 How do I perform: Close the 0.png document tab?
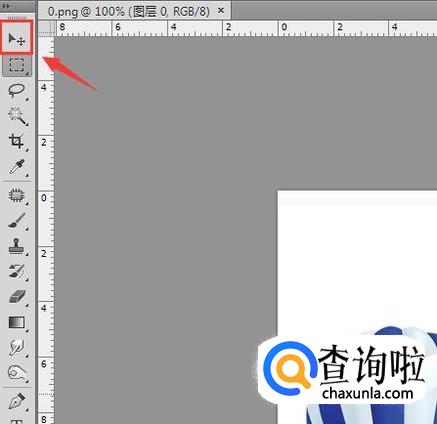pyautogui.click(x=221, y=11)
